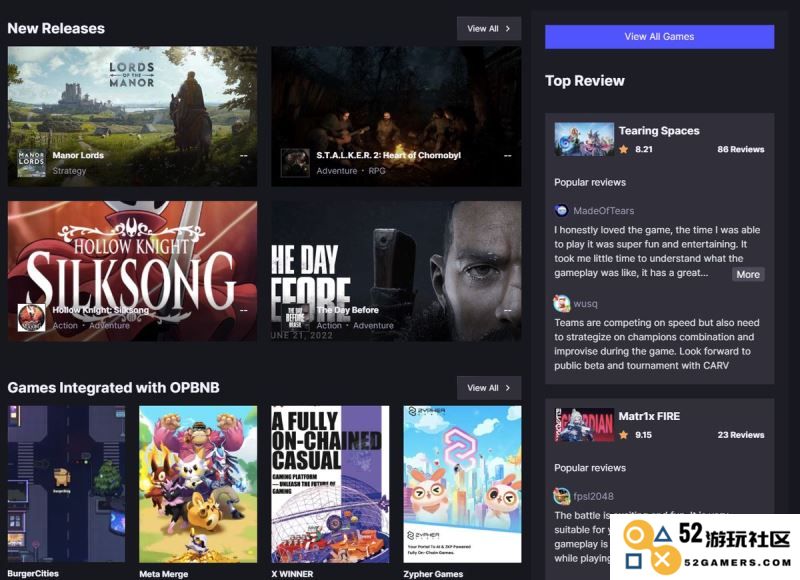Viewport: 800px width, 580px height.
Task: Click the "9.15" rating for Matr1x FIRE
Action: [643, 435]
